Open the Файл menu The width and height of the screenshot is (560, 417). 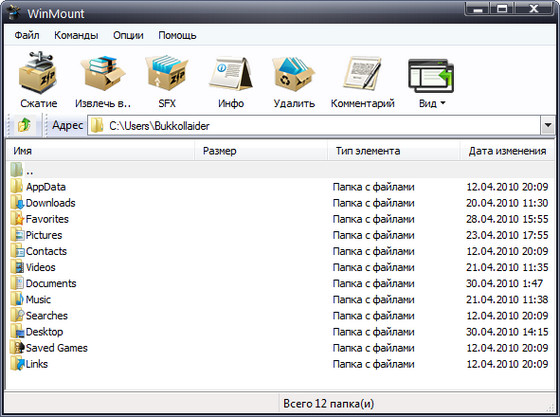(x=27, y=35)
